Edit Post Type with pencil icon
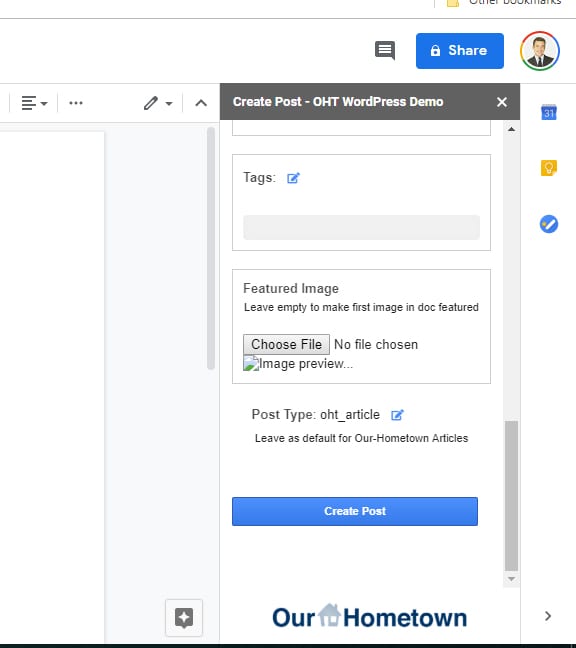576x648 pixels. coord(397,415)
